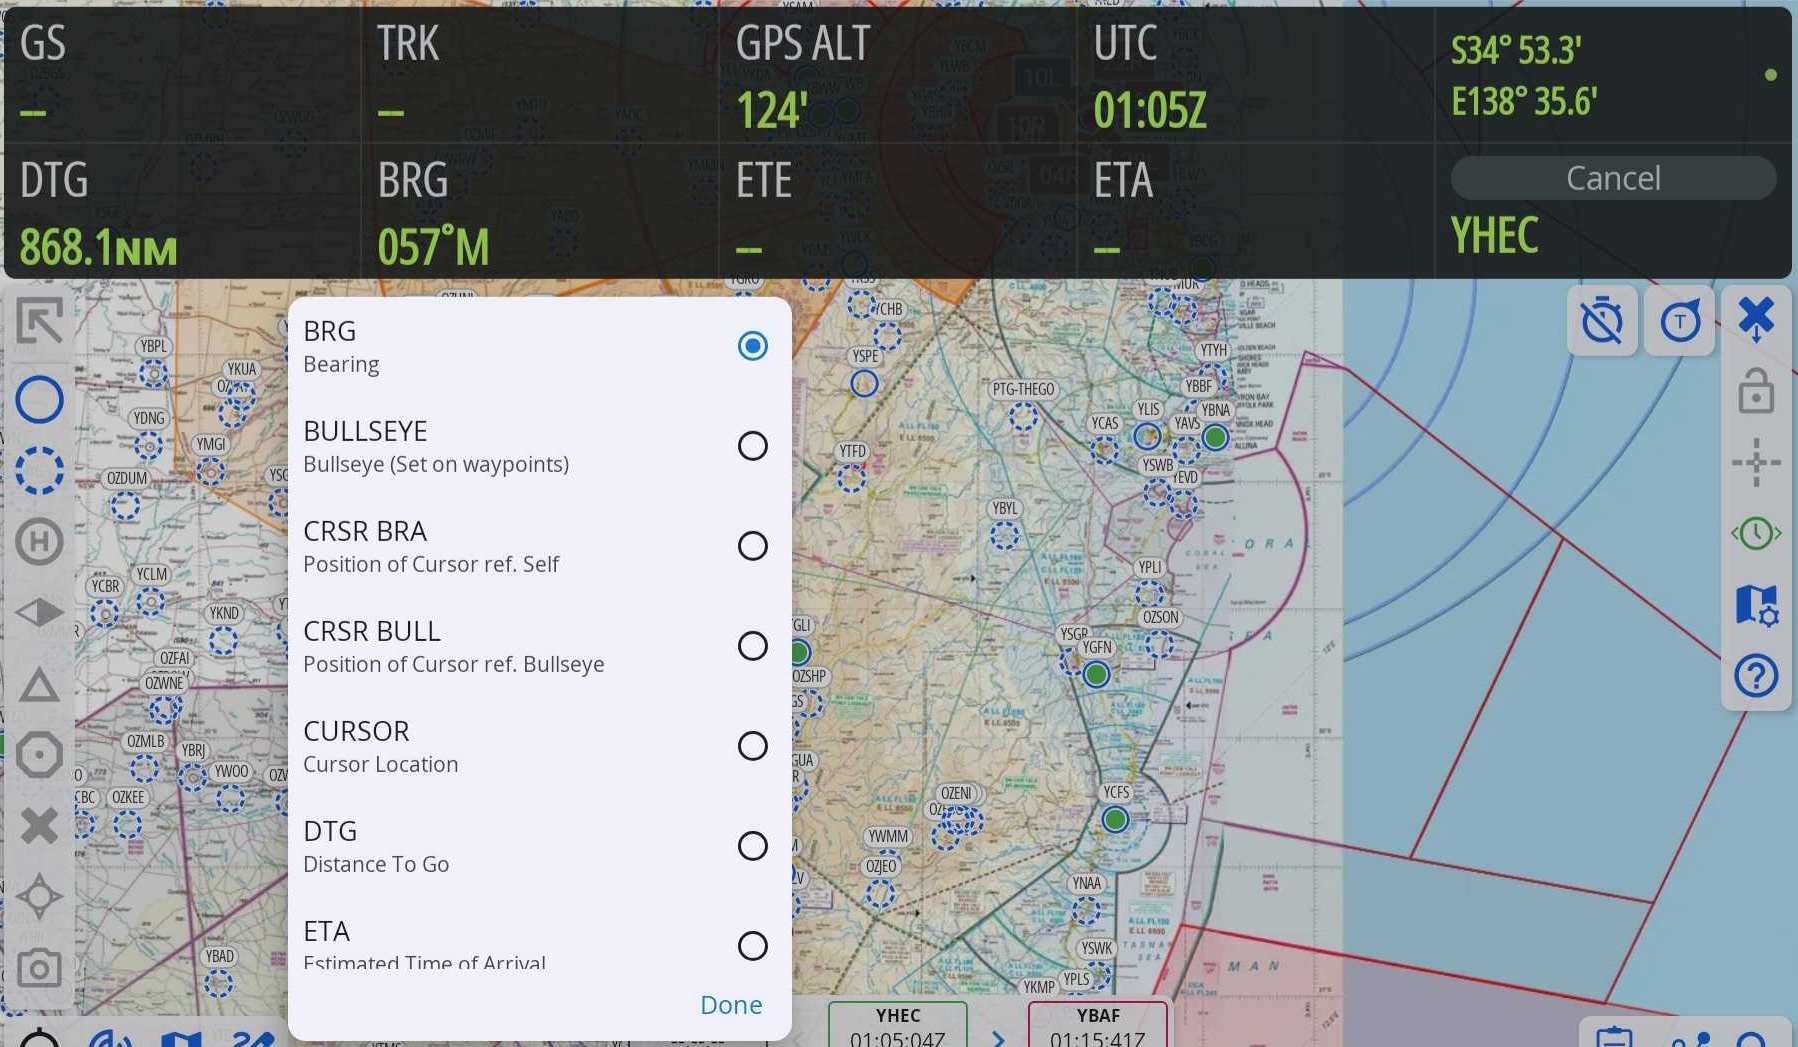Click the arrow between YHEC and YBAF
1798x1047 pixels.
997,1037
